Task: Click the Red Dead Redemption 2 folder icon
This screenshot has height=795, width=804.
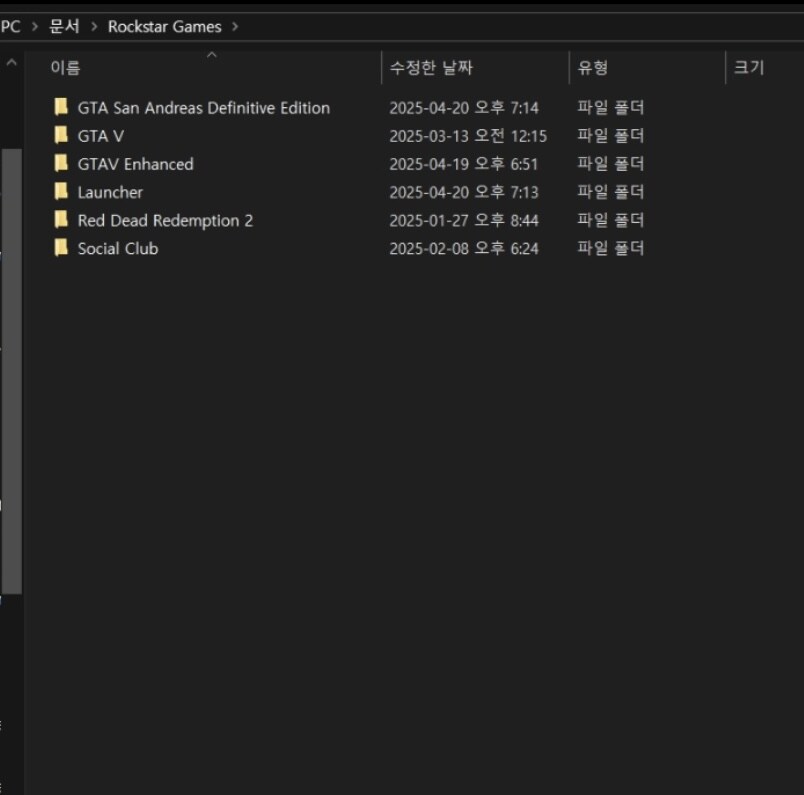Action: (x=62, y=219)
